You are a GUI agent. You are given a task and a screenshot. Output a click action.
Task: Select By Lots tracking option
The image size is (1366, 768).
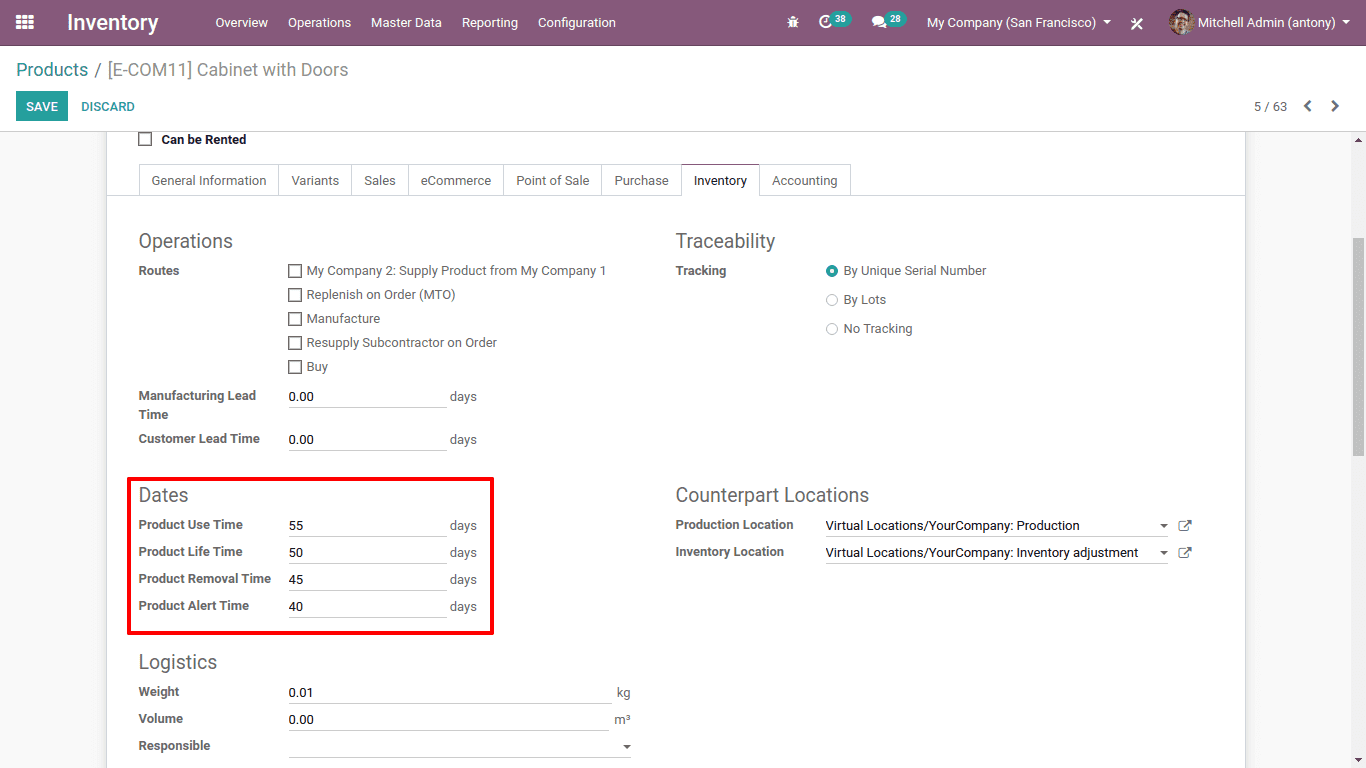pyautogui.click(x=832, y=300)
